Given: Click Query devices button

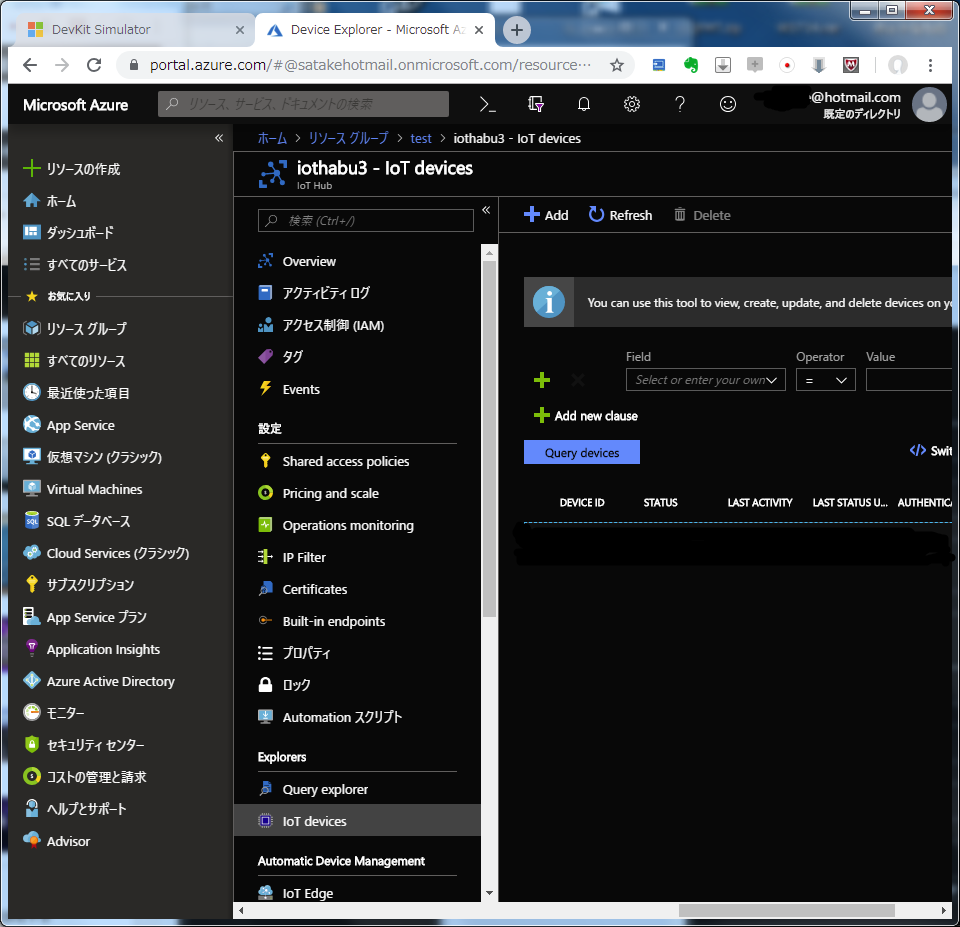Looking at the screenshot, I should click(582, 452).
